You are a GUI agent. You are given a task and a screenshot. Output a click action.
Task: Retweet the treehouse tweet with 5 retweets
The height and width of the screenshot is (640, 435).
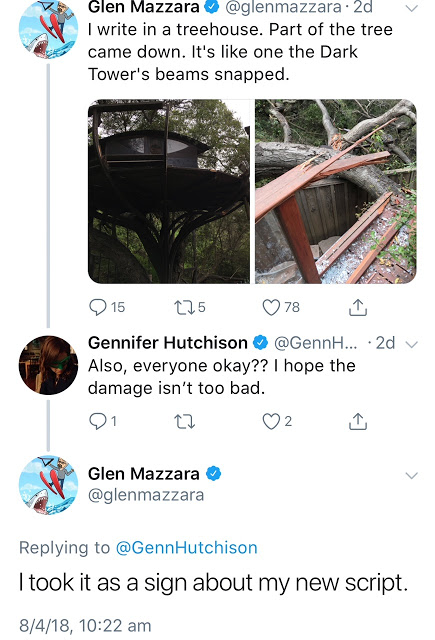coord(189,307)
